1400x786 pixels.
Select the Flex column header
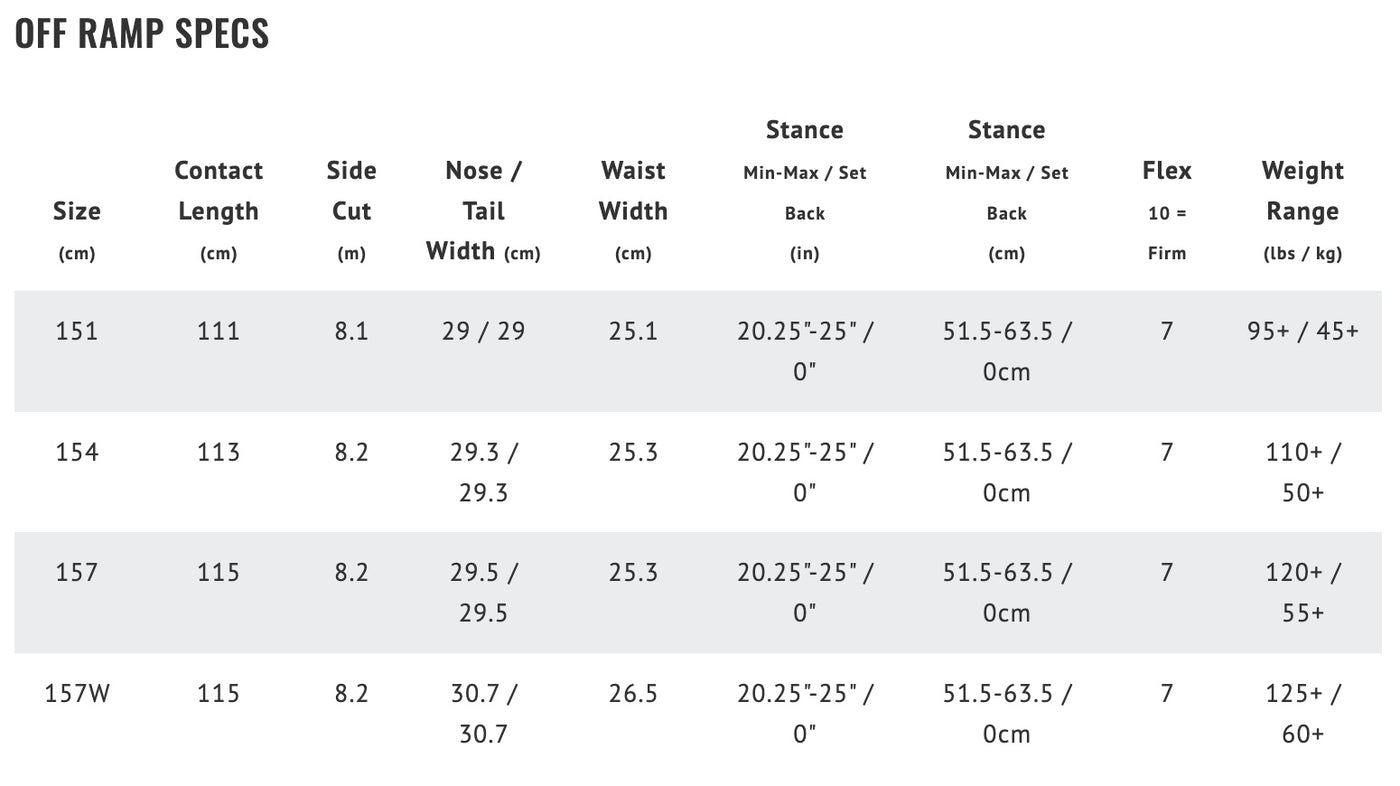(x=1167, y=211)
